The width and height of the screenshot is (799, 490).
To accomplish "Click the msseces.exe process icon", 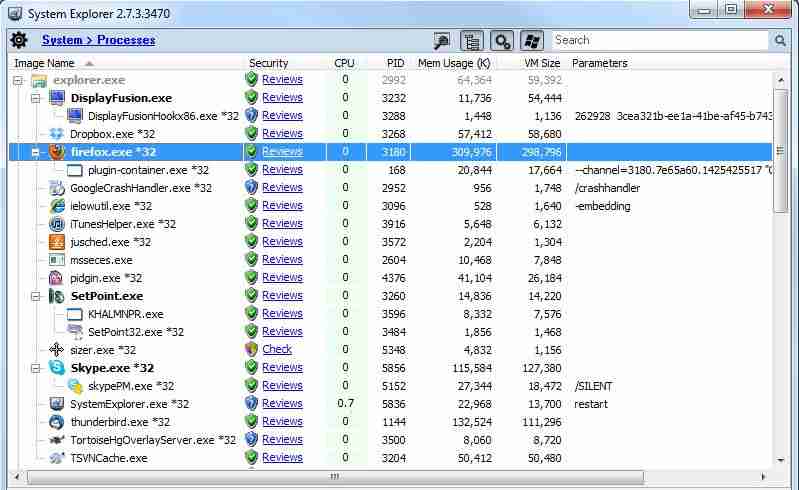I will (x=57, y=260).
